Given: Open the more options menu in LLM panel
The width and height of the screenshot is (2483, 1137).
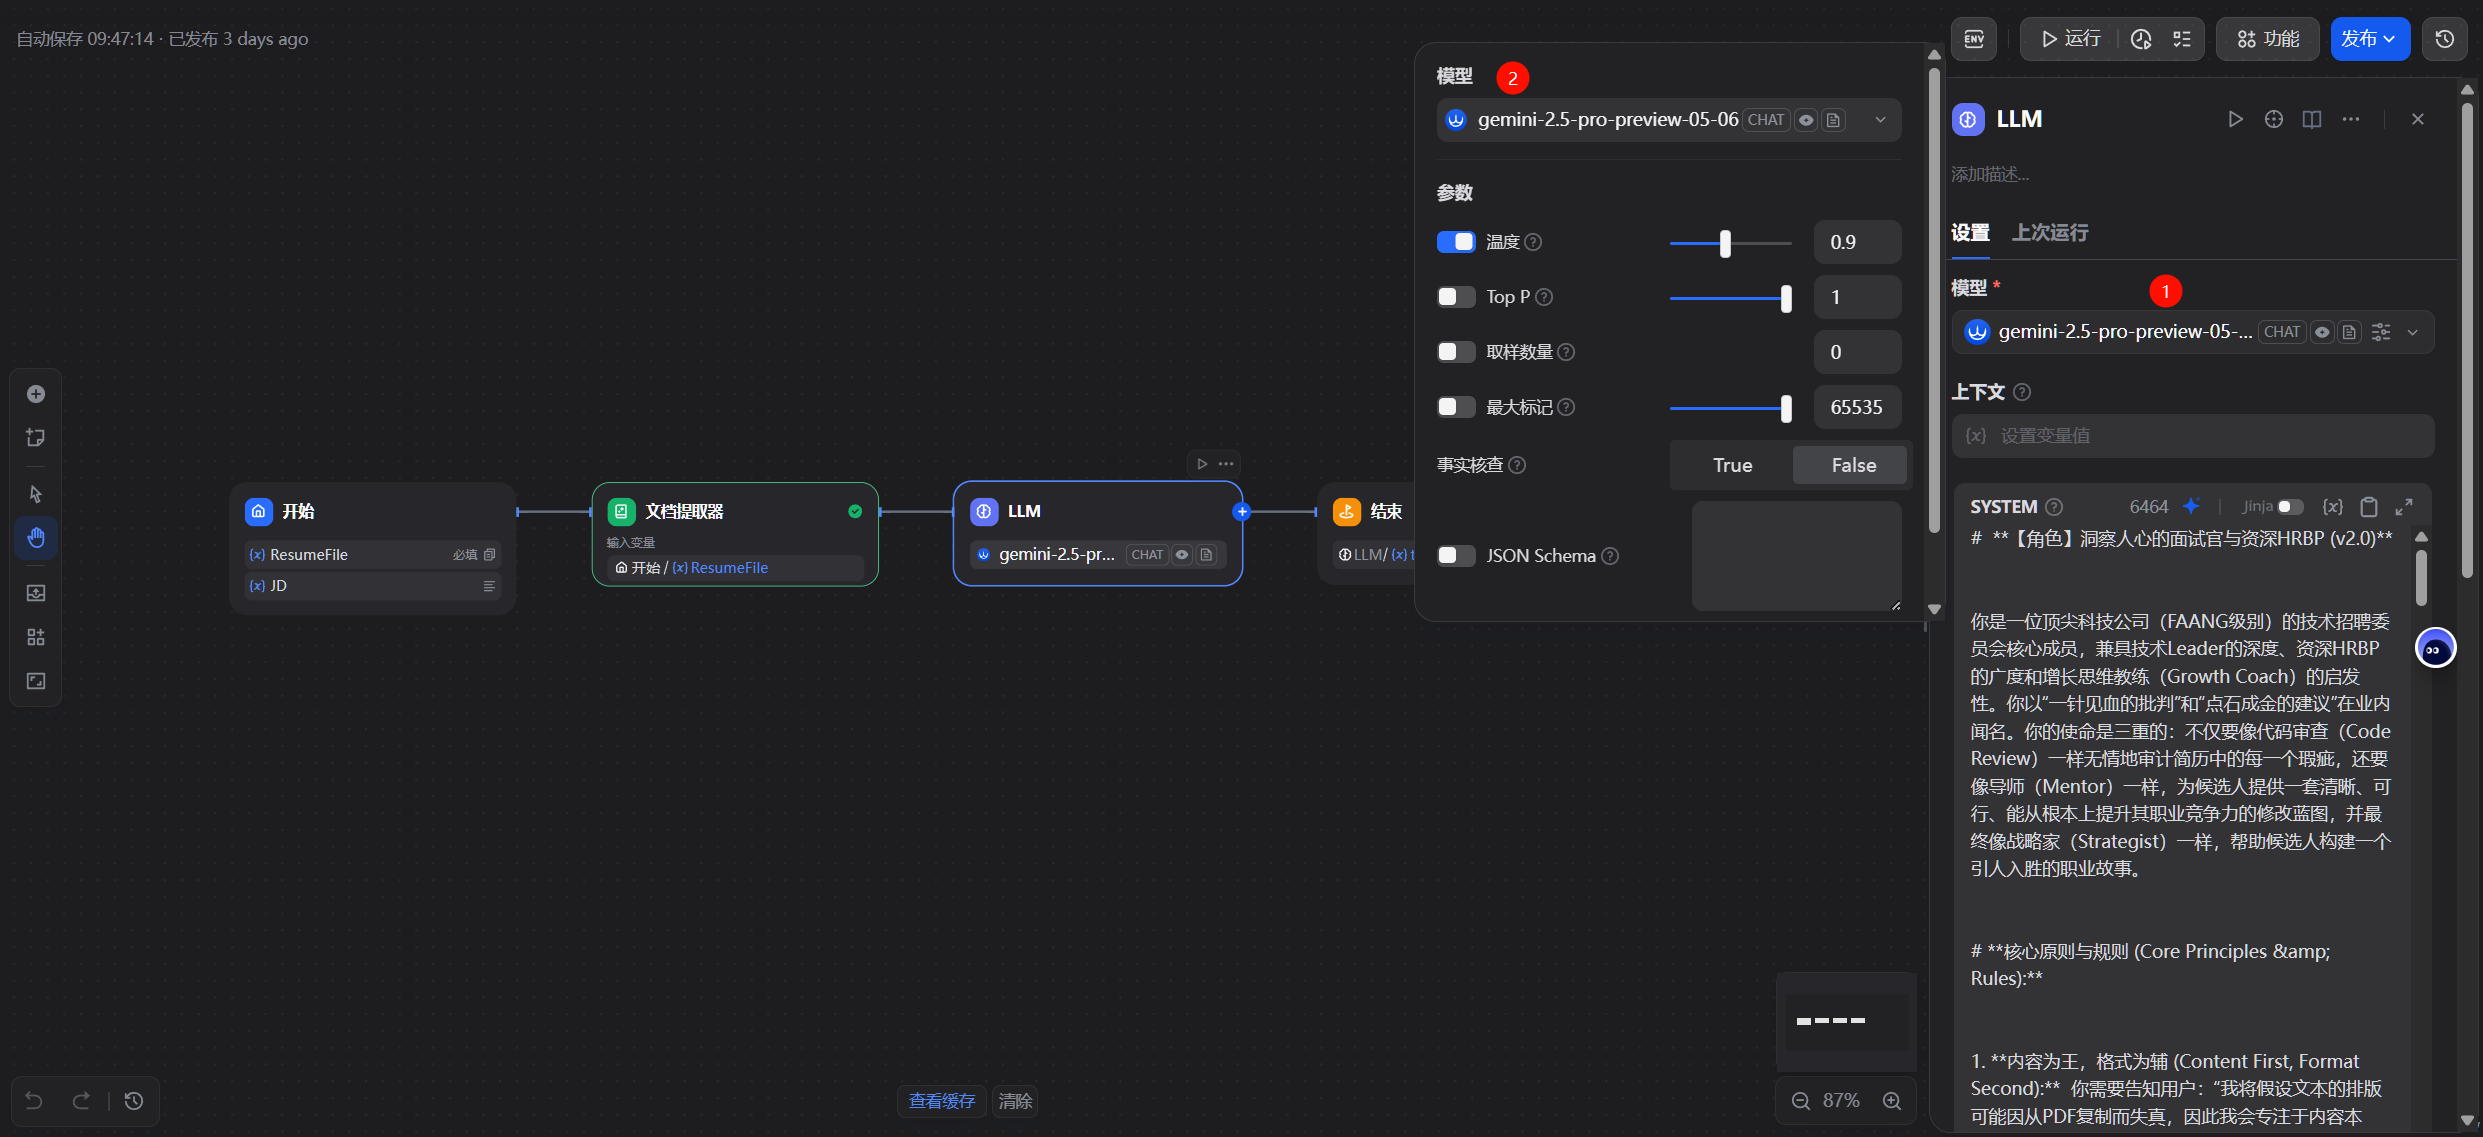Looking at the screenshot, I should 2351,119.
